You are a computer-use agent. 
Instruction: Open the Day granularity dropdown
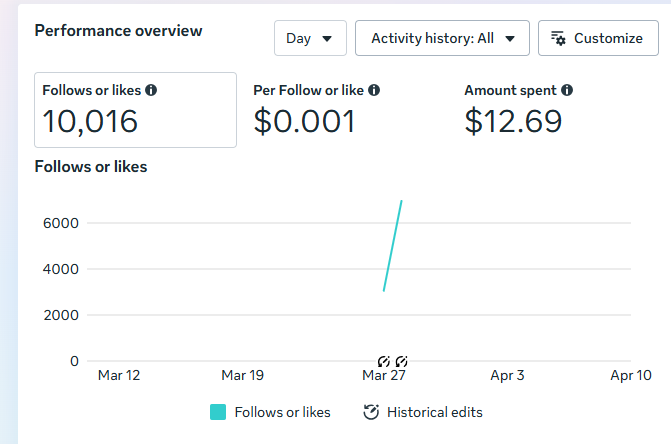tap(310, 38)
